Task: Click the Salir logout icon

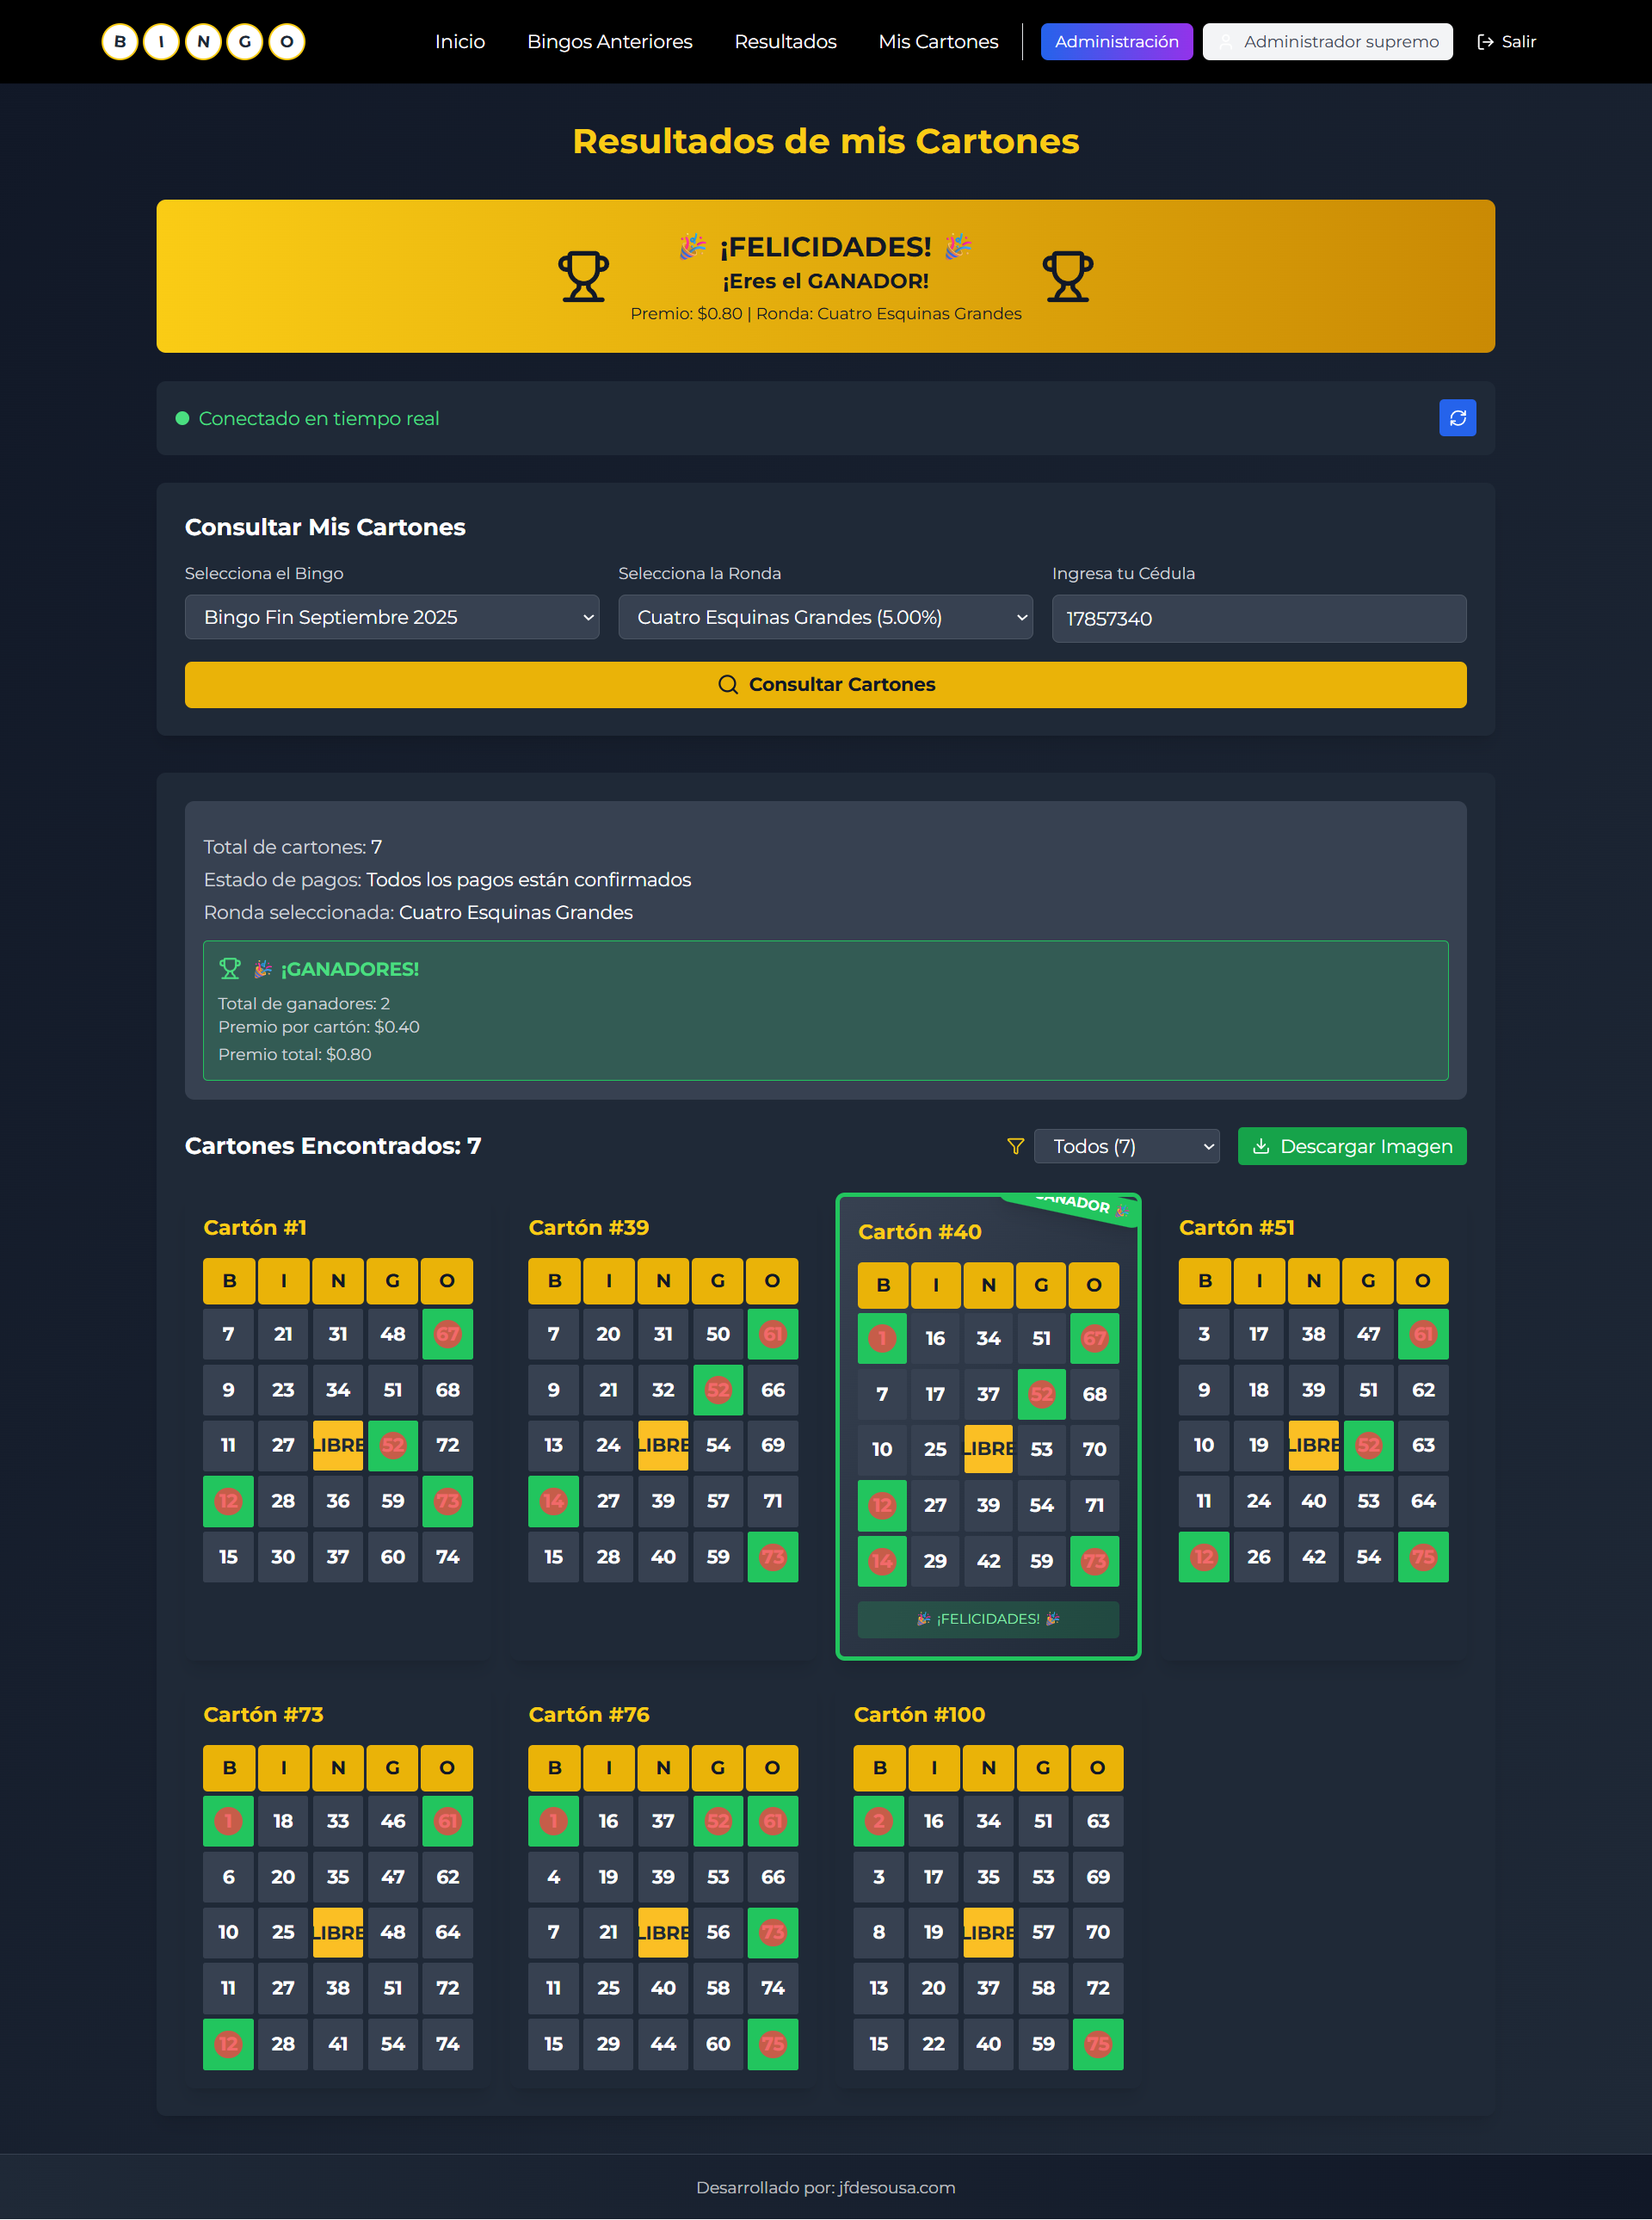Action: (x=1485, y=42)
